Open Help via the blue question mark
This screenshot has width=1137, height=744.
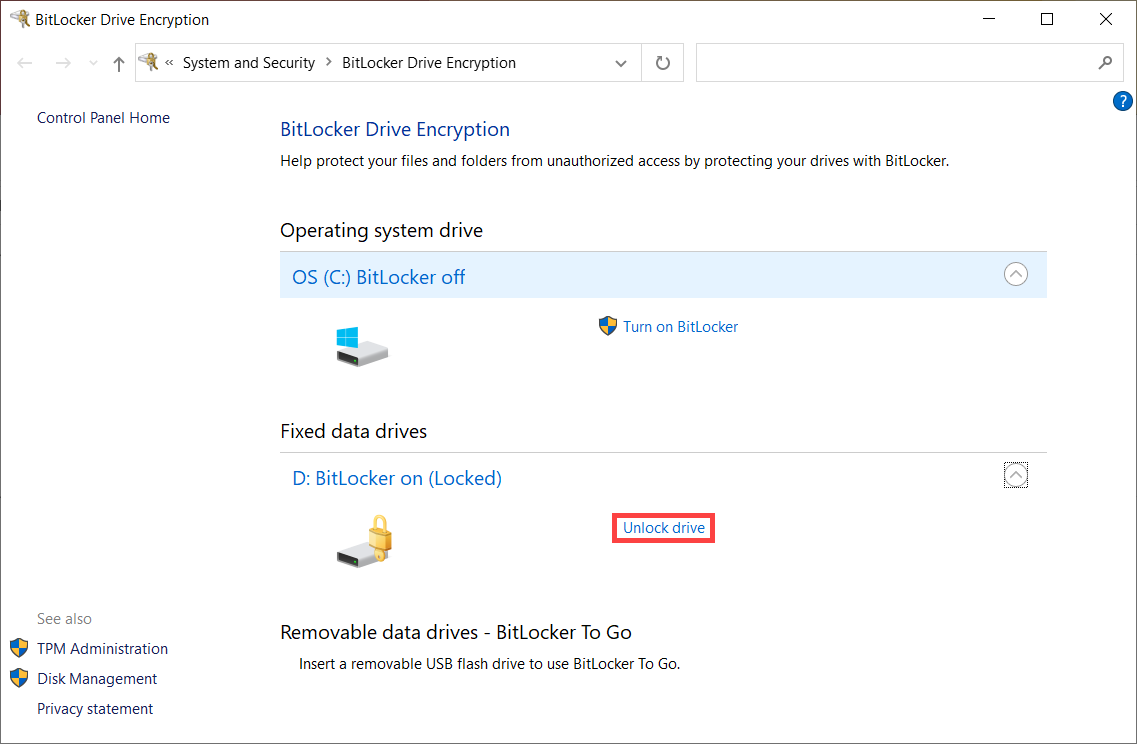click(1122, 102)
